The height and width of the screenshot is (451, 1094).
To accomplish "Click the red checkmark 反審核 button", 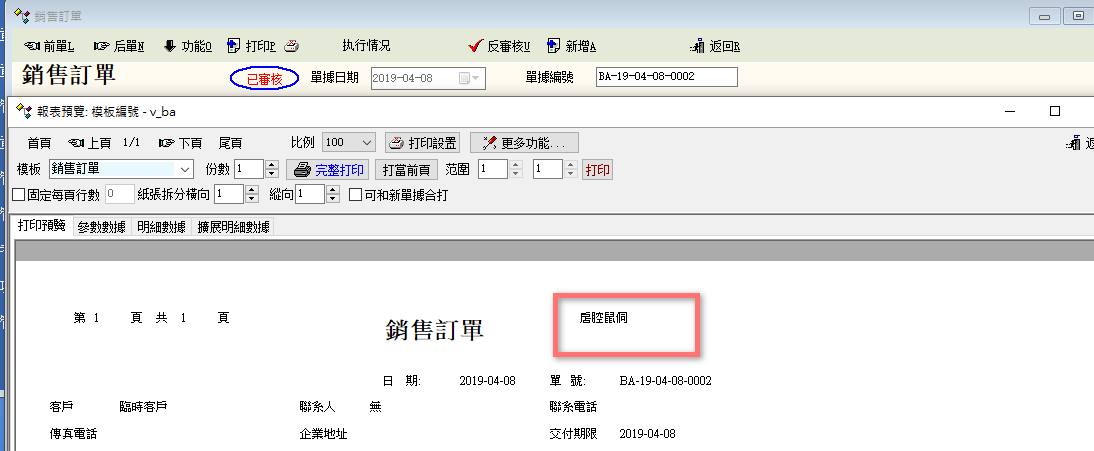I will click(x=499, y=46).
